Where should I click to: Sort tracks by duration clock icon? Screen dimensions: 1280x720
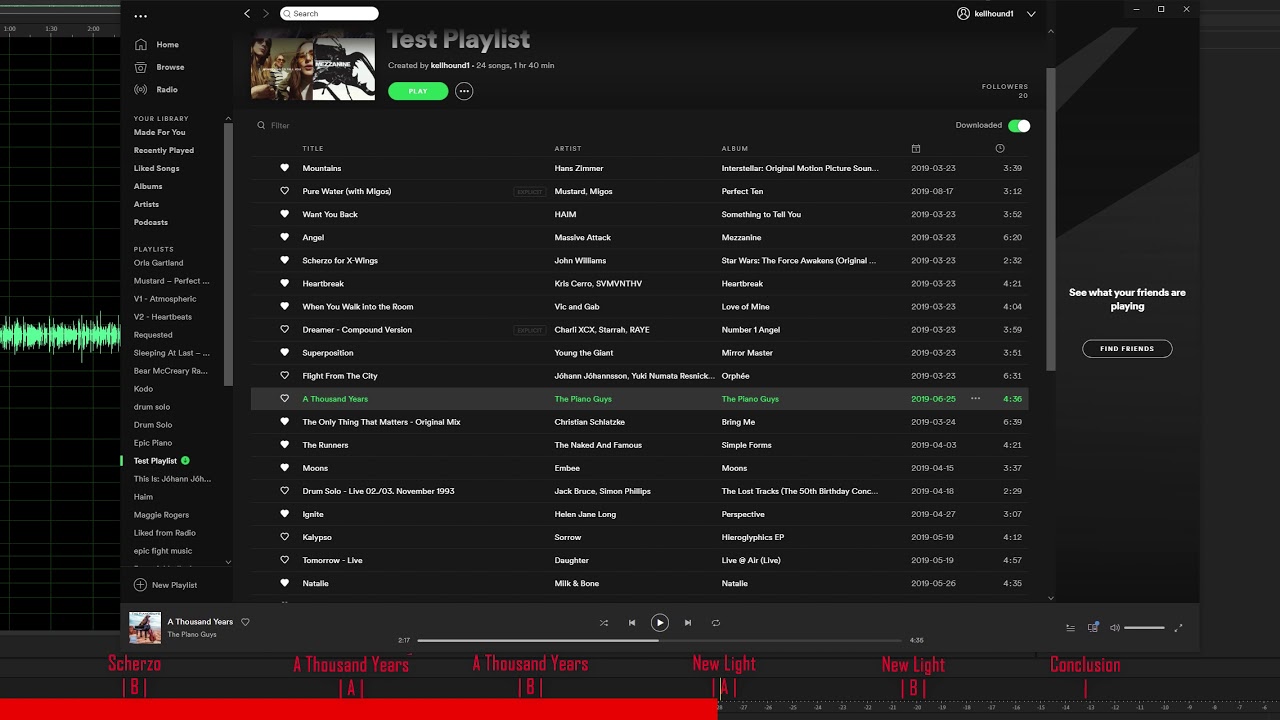click(1000, 149)
